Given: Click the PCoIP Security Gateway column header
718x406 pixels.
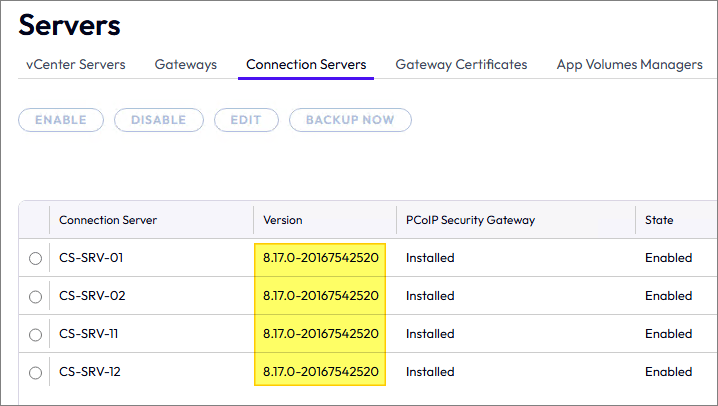Looking at the screenshot, I should click(x=470, y=220).
